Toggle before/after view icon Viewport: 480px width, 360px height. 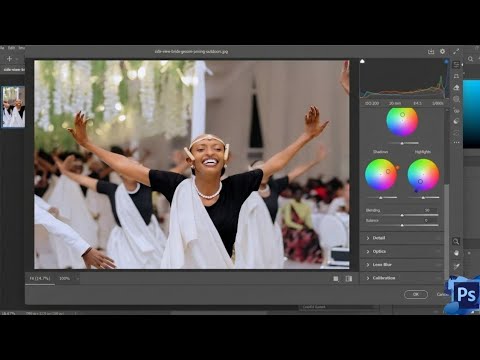coord(349,279)
